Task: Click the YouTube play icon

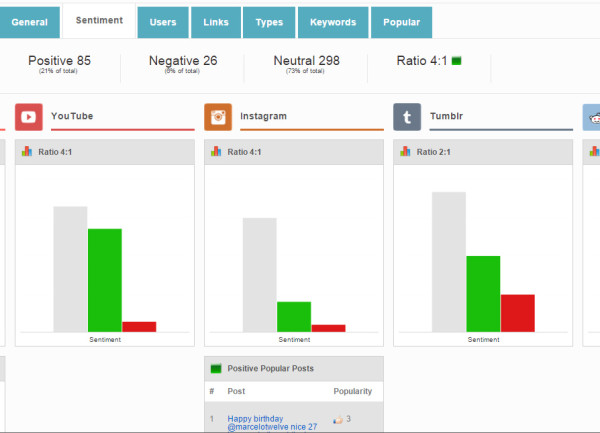Action: [x=29, y=117]
